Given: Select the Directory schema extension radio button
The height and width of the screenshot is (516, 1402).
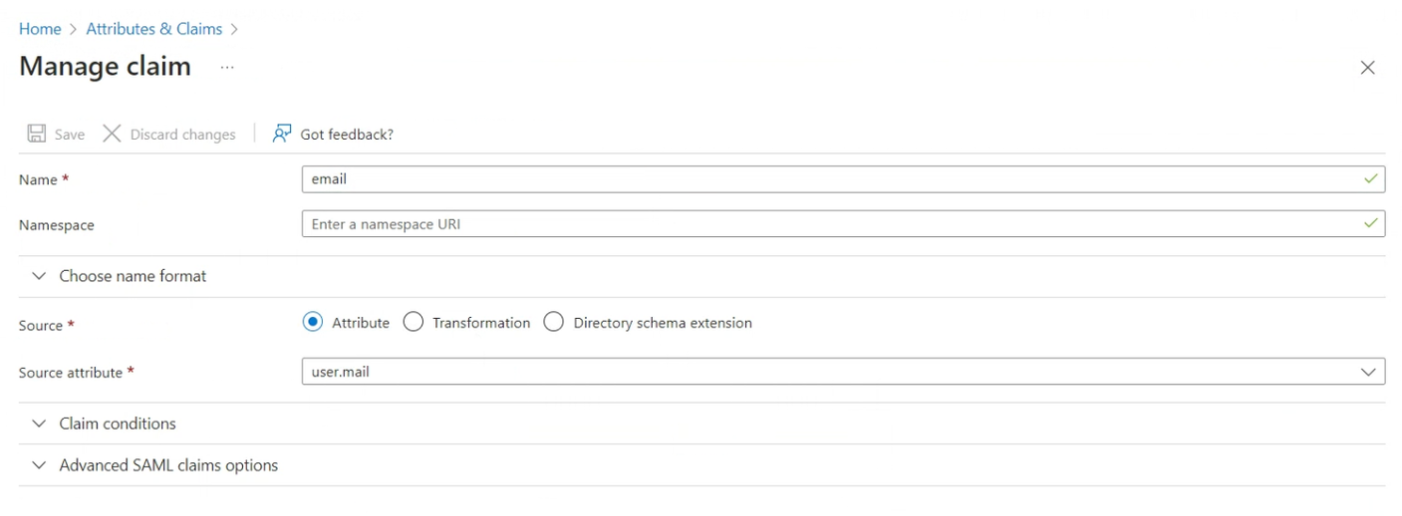Looking at the screenshot, I should (x=554, y=322).
